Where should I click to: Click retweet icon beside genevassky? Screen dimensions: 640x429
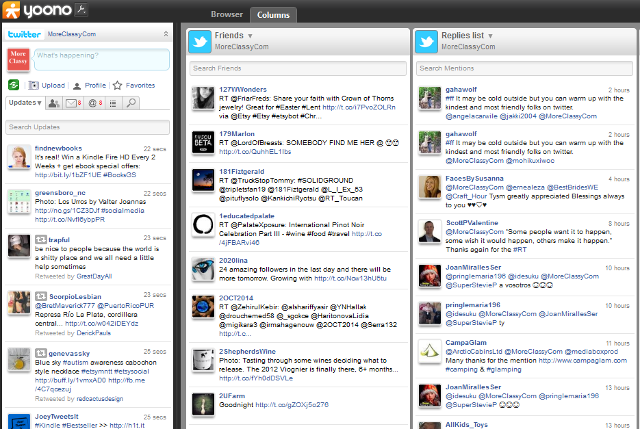(x=41, y=353)
